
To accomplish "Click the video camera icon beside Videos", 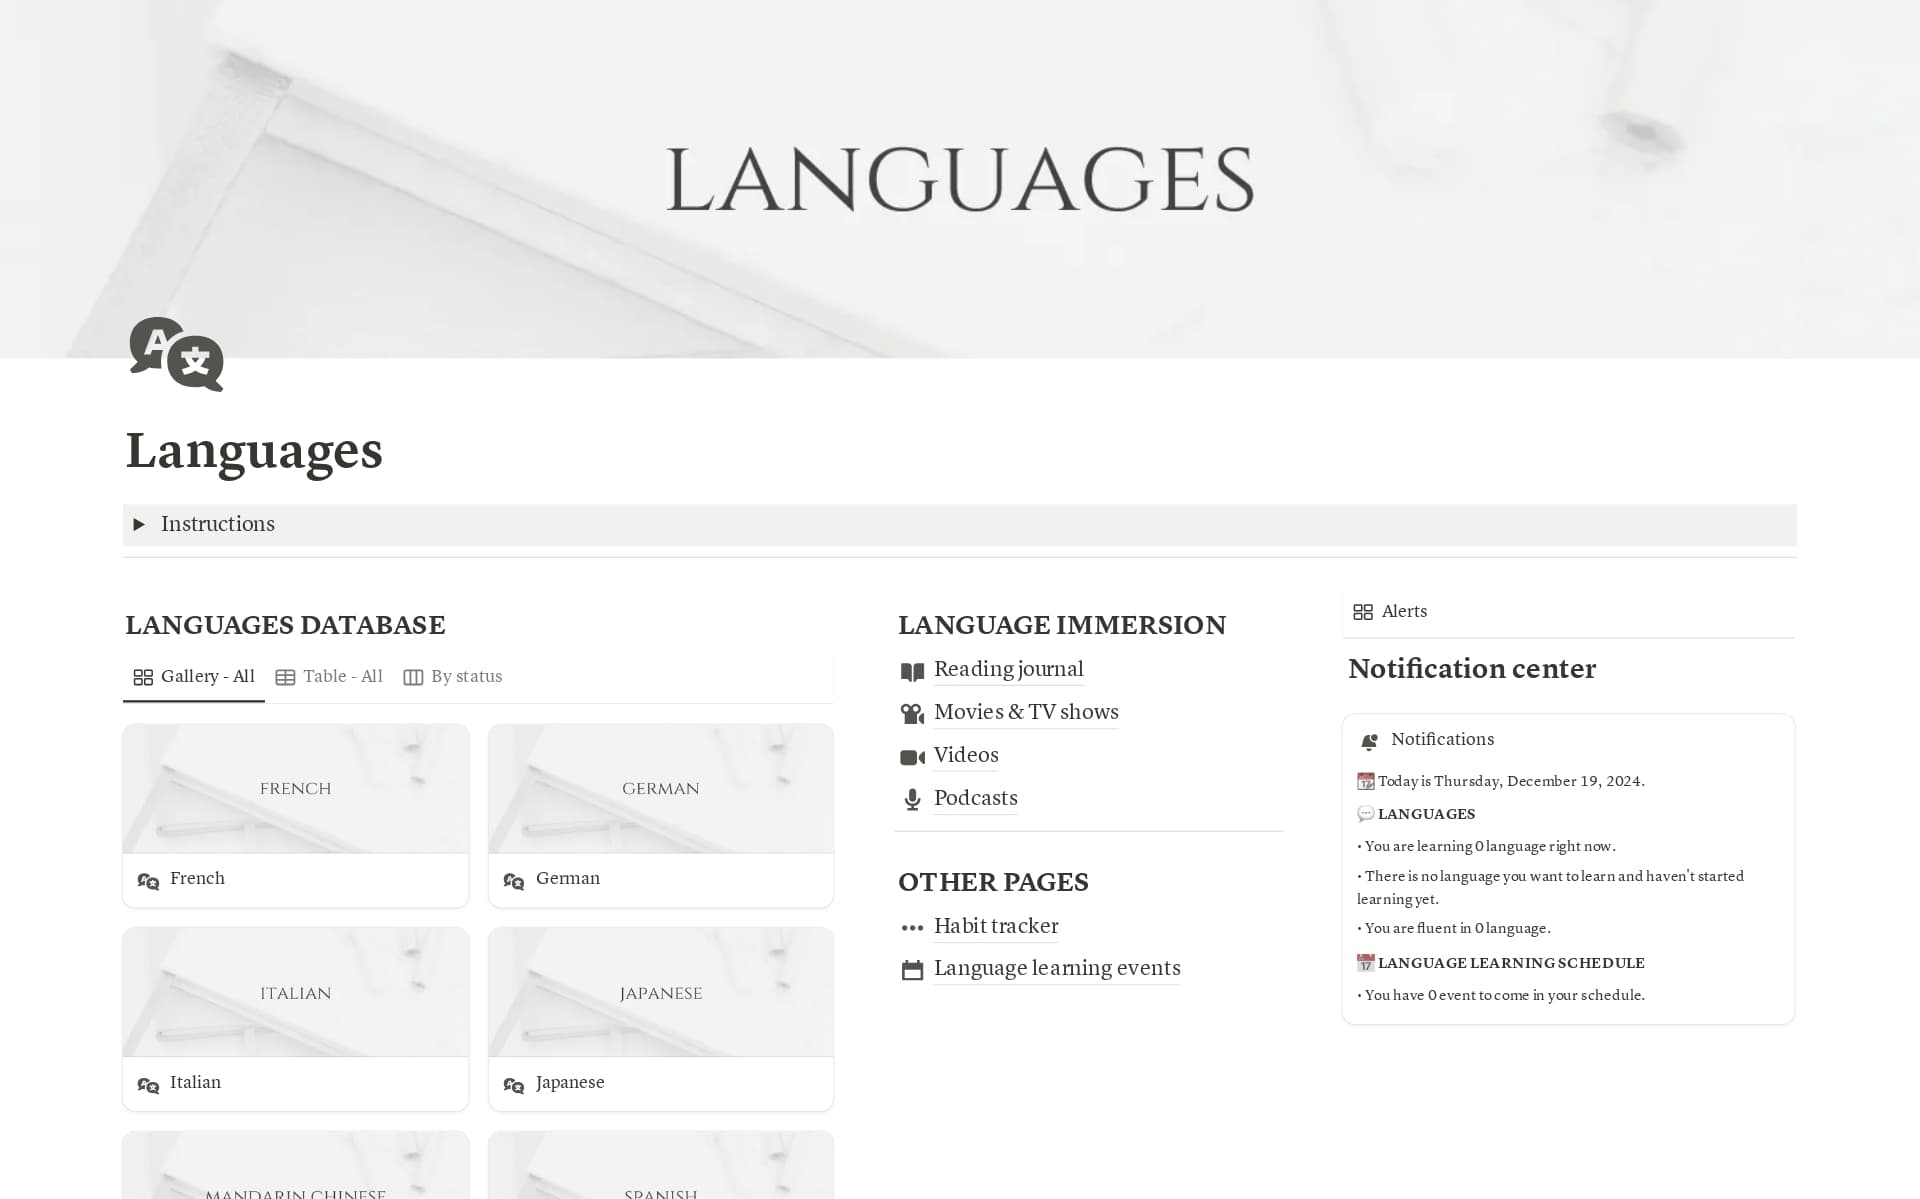I will pyautogui.click(x=911, y=757).
